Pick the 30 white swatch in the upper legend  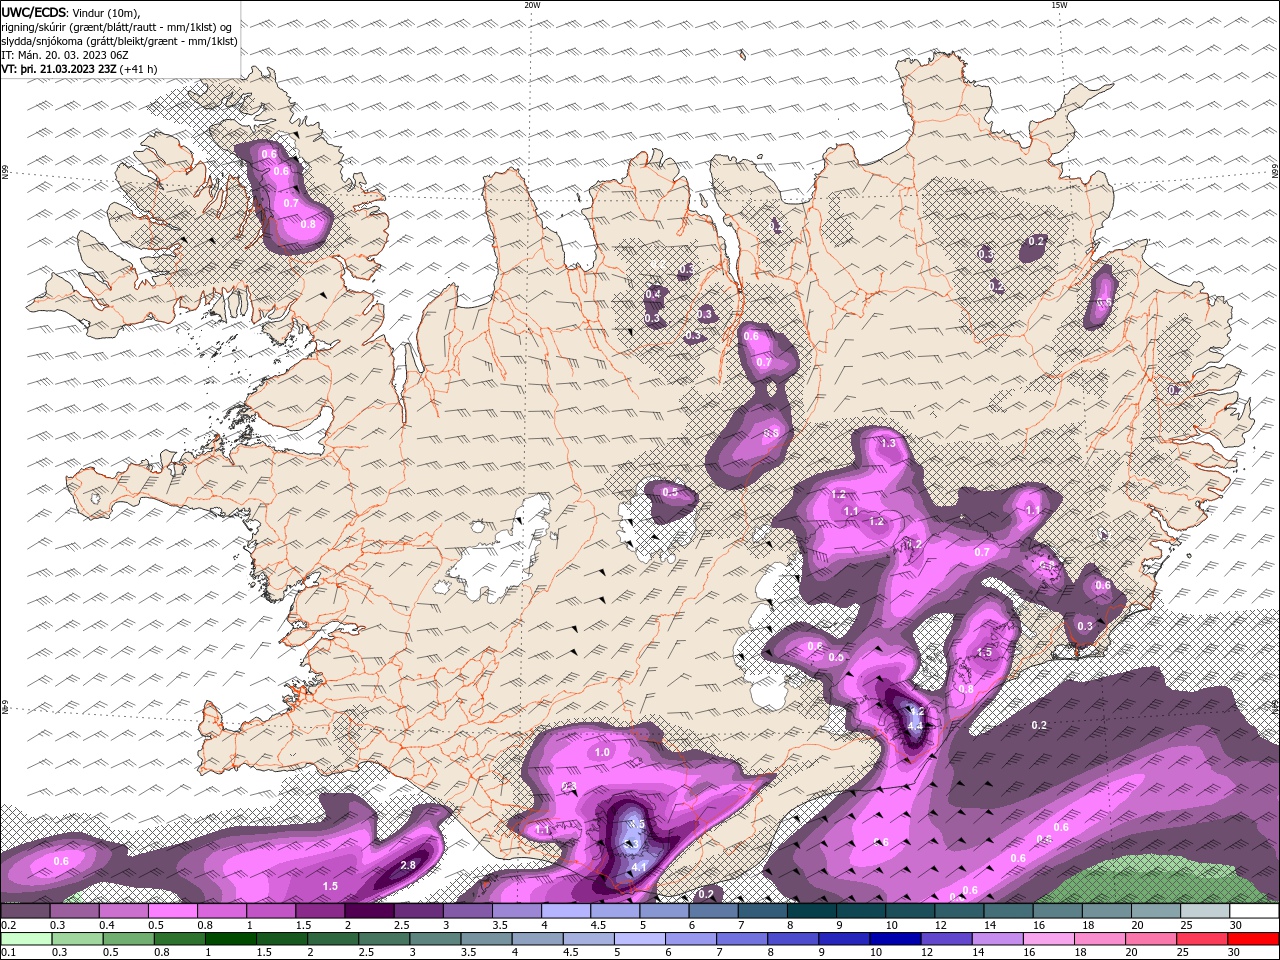pyautogui.click(x=1255, y=911)
